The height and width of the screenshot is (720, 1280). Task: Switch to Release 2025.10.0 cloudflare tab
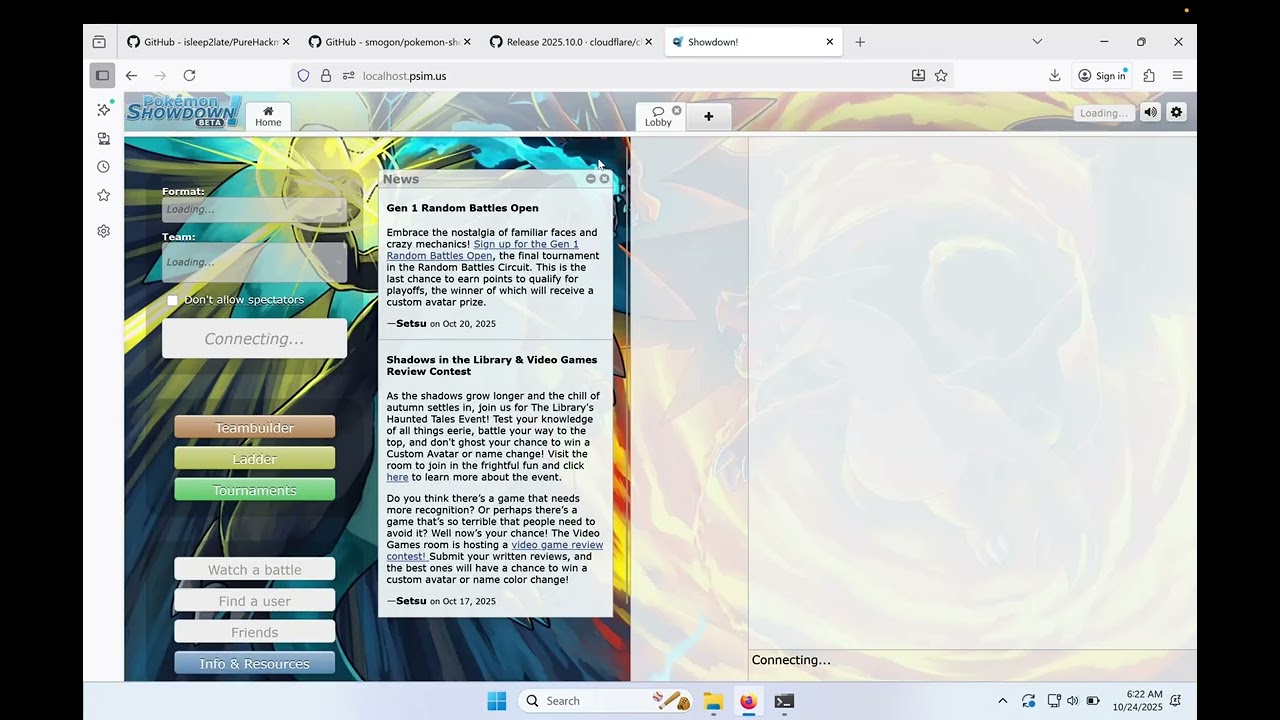click(571, 42)
